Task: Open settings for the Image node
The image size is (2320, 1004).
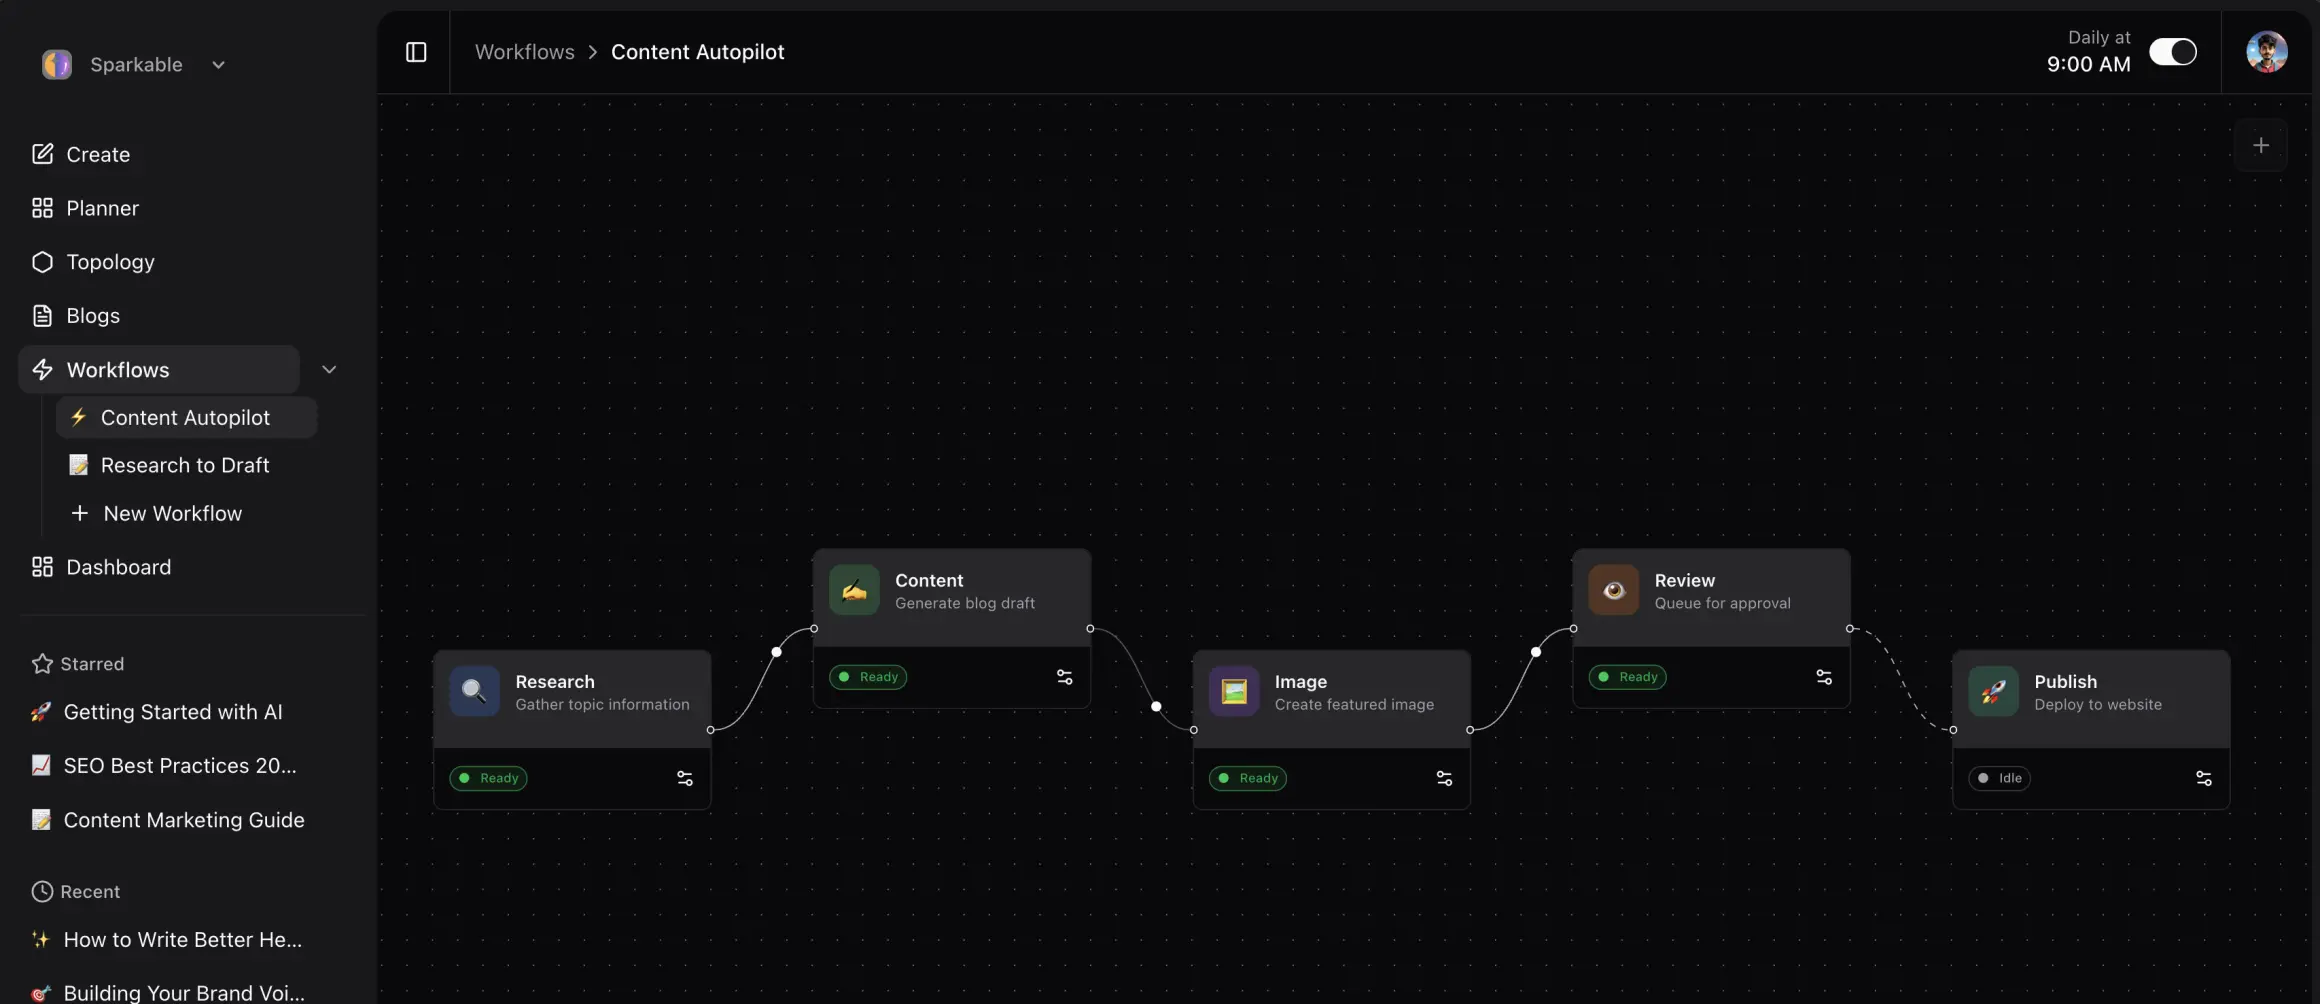Action: click(x=1445, y=778)
